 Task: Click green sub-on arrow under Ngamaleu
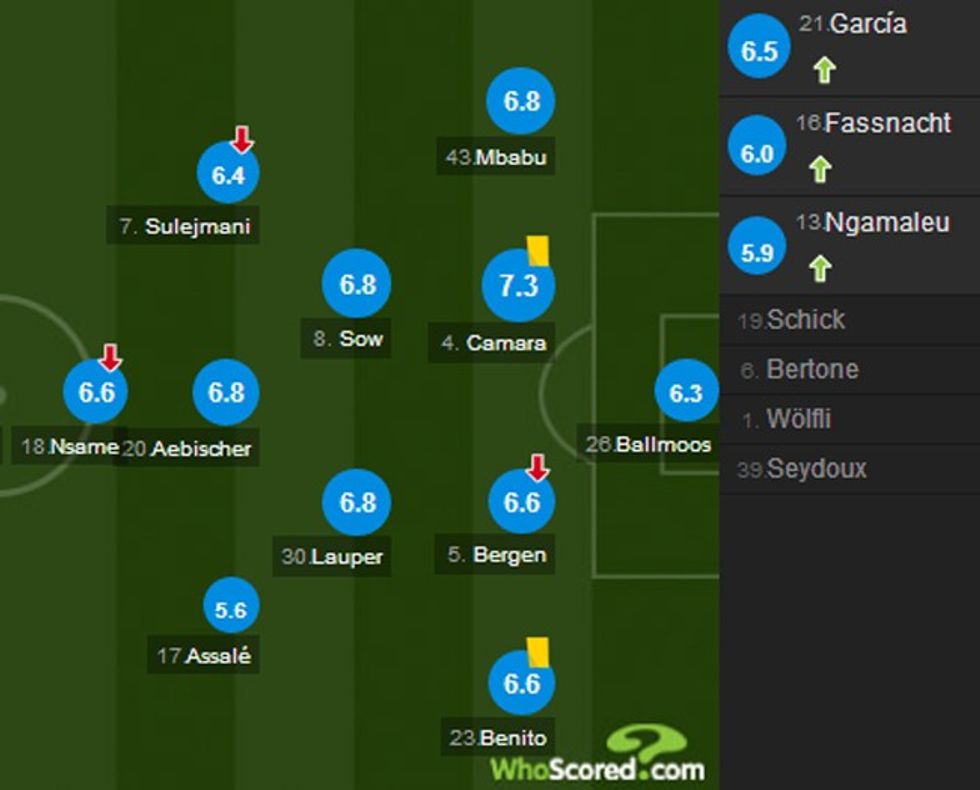click(x=820, y=267)
